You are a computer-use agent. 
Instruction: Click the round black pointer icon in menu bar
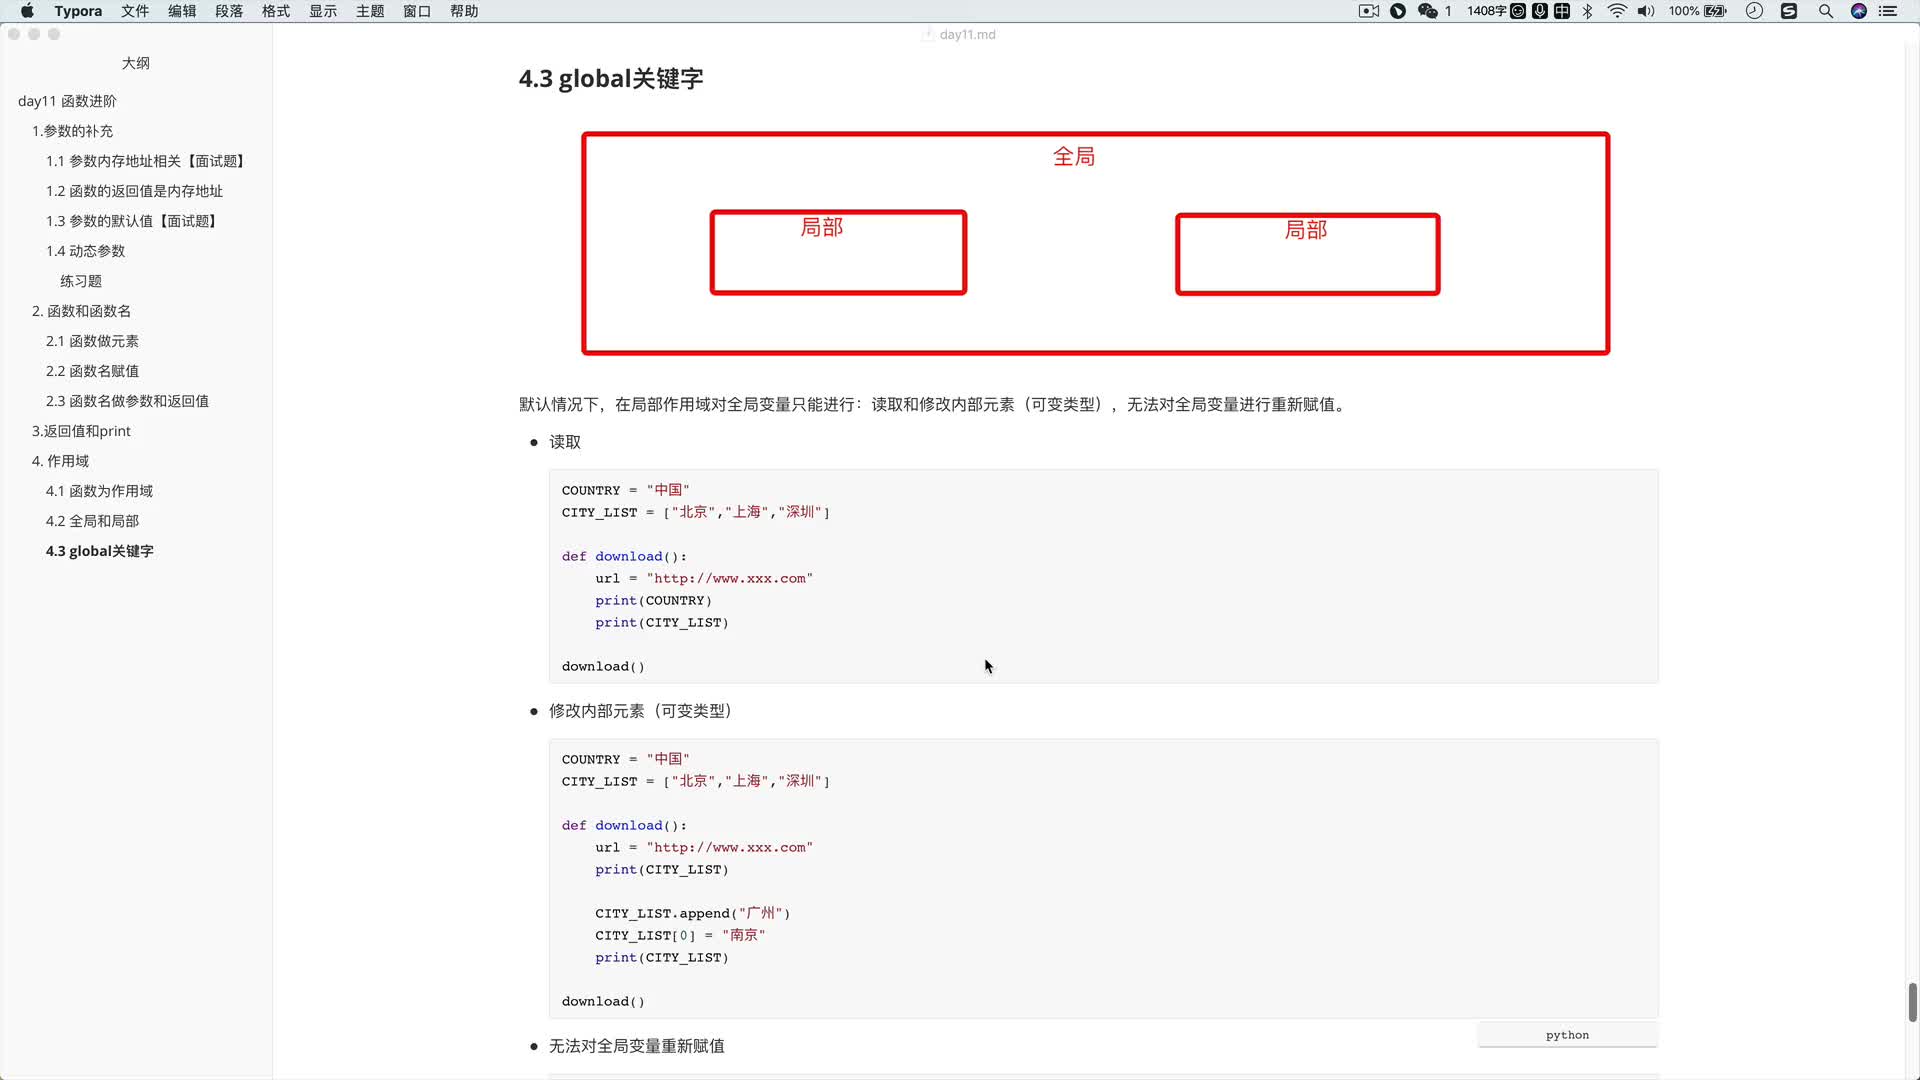pos(1398,11)
